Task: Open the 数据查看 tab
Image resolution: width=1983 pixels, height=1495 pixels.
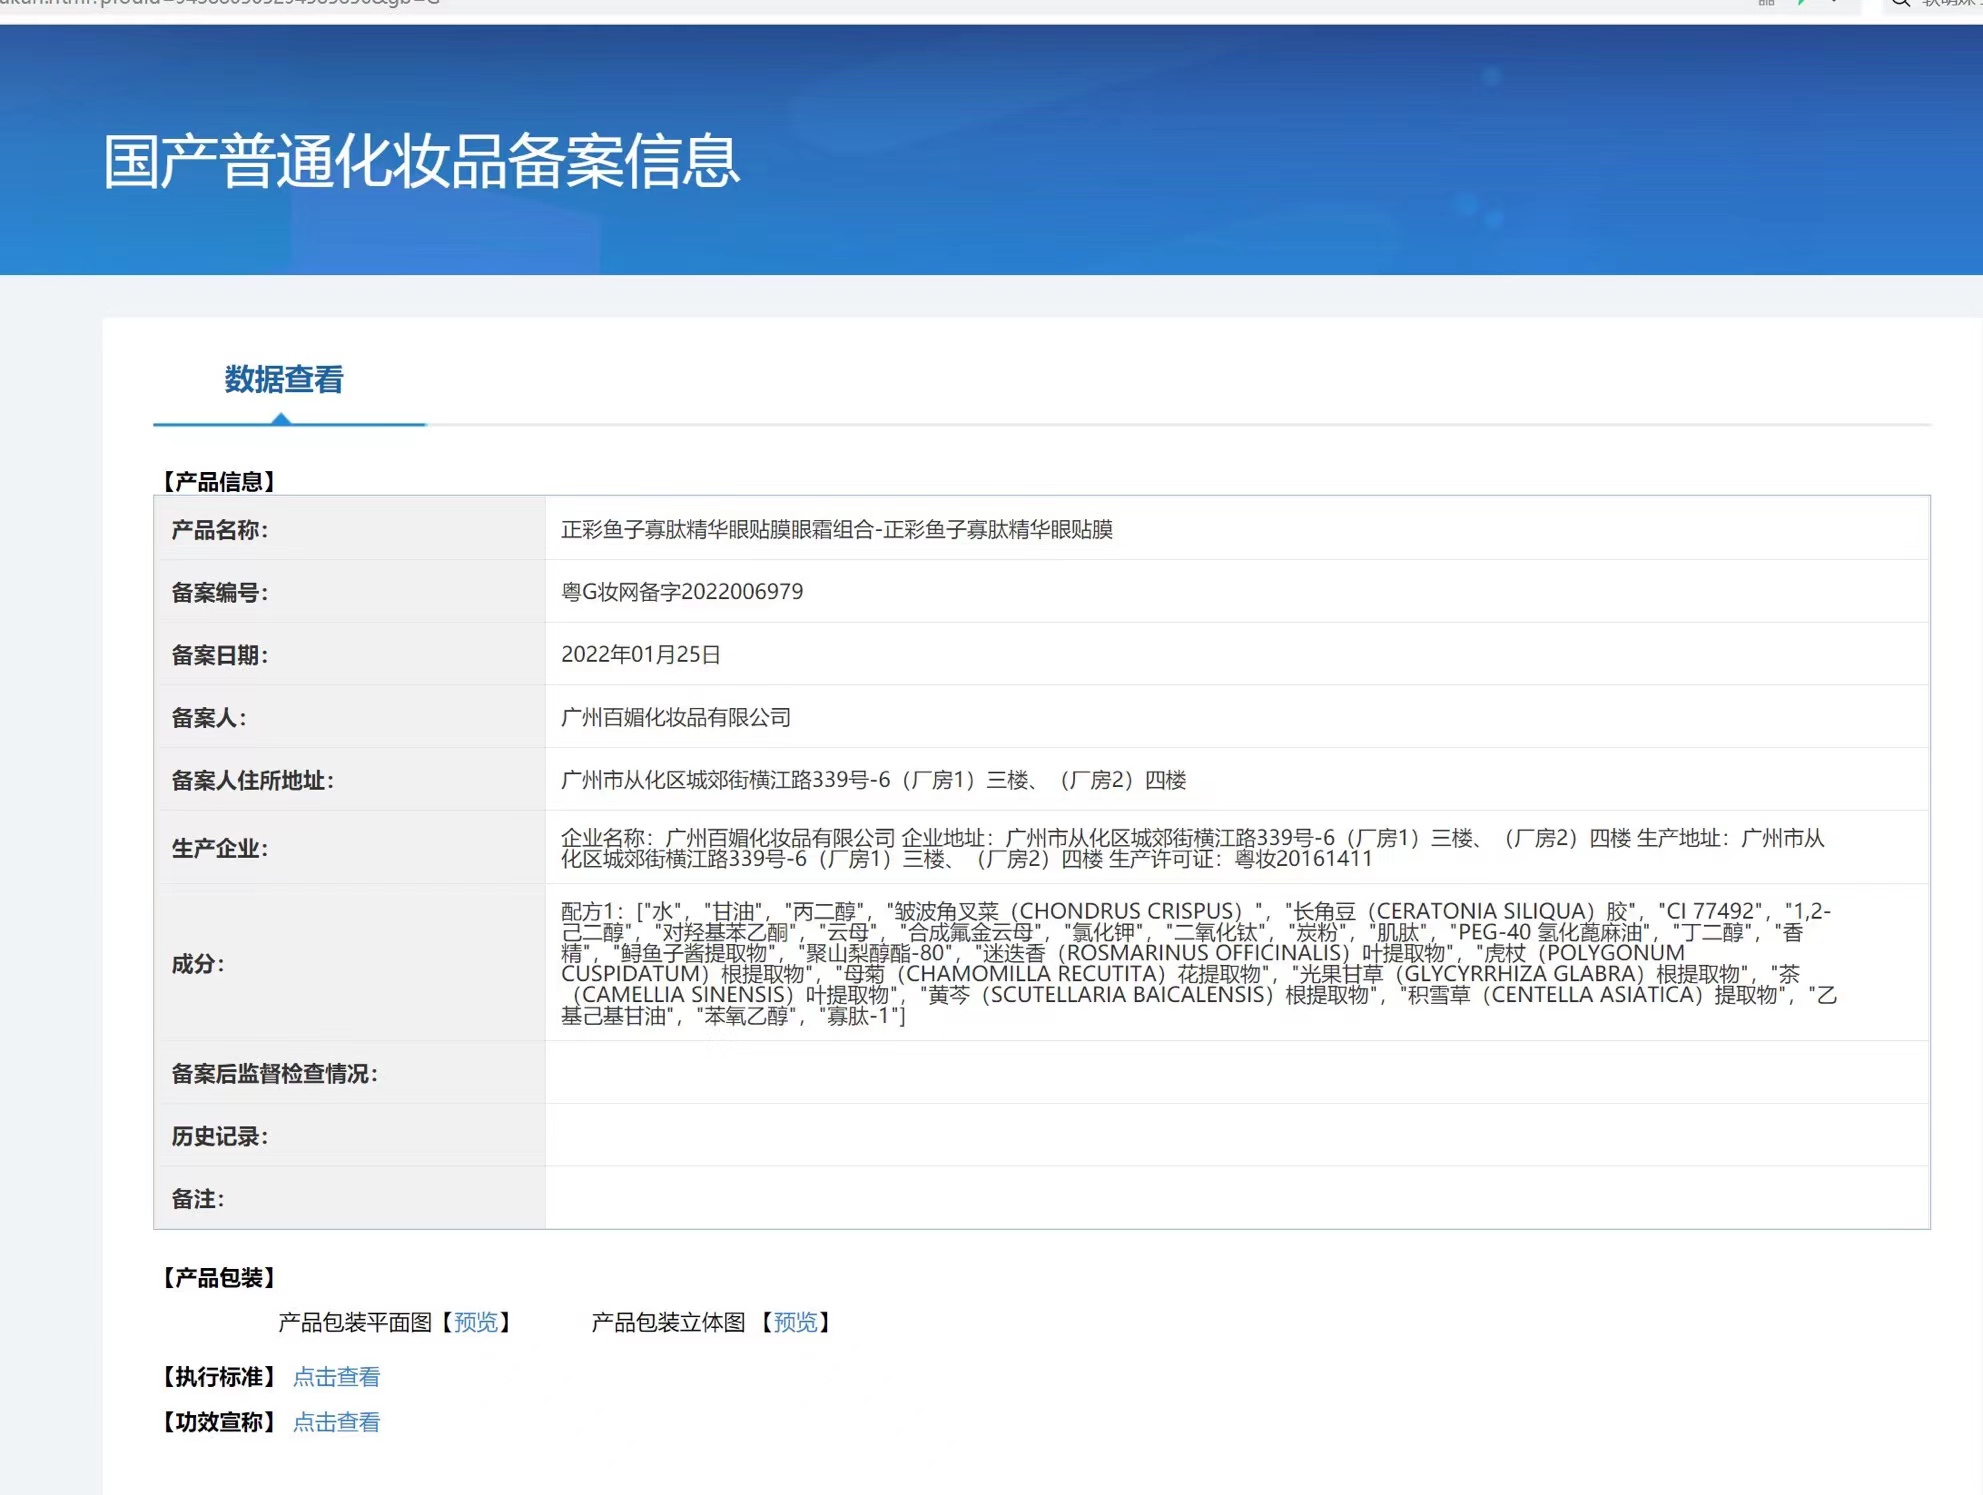Action: [284, 380]
